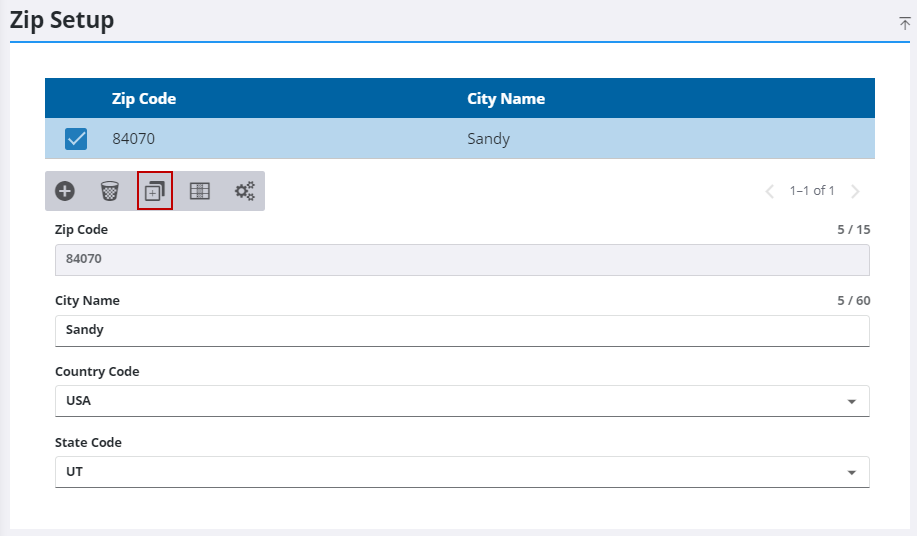
Task: Expand State Code using its arrow
Action: click(x=851, y=472)
